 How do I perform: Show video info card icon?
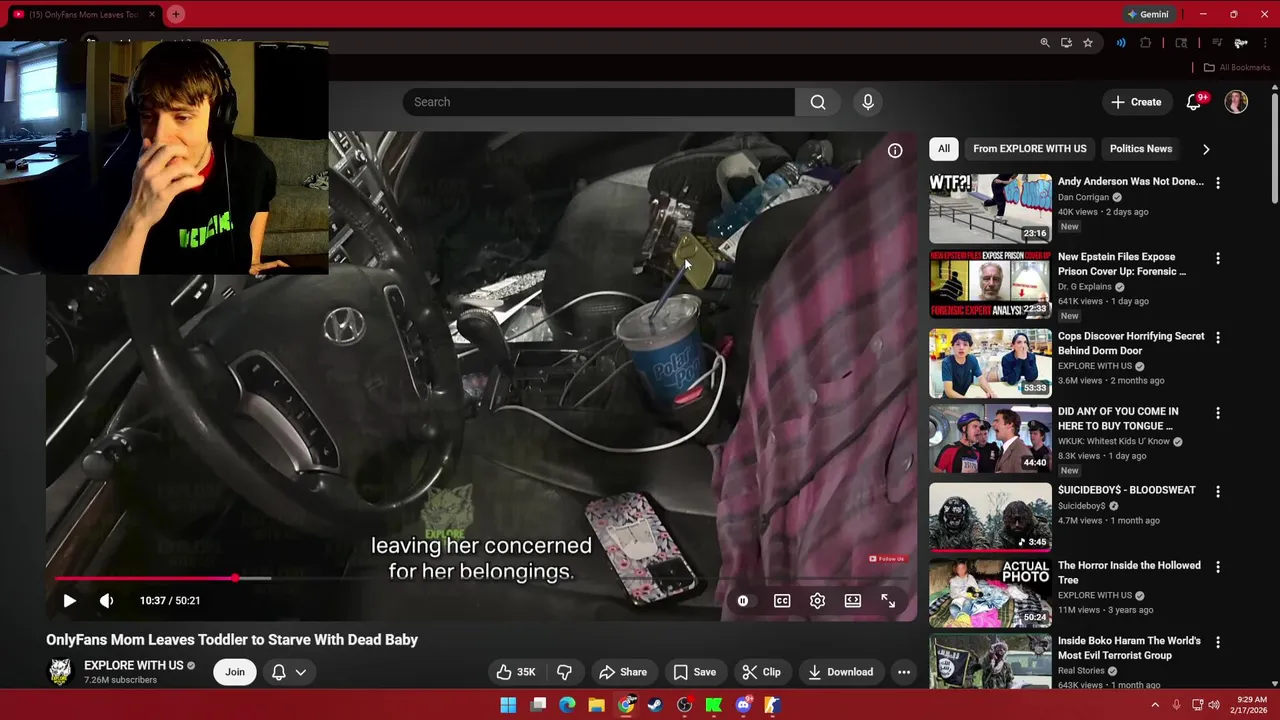point(895,151)
